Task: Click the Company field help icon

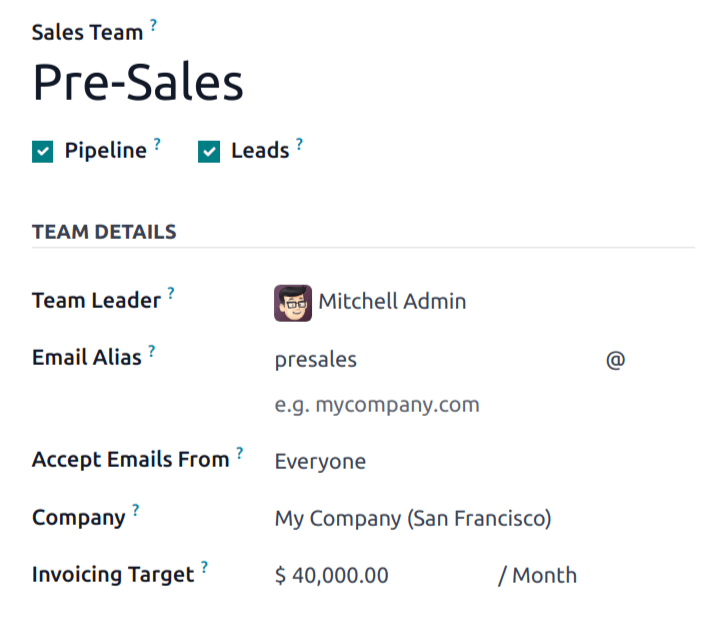Action: (x=136, y=510)
